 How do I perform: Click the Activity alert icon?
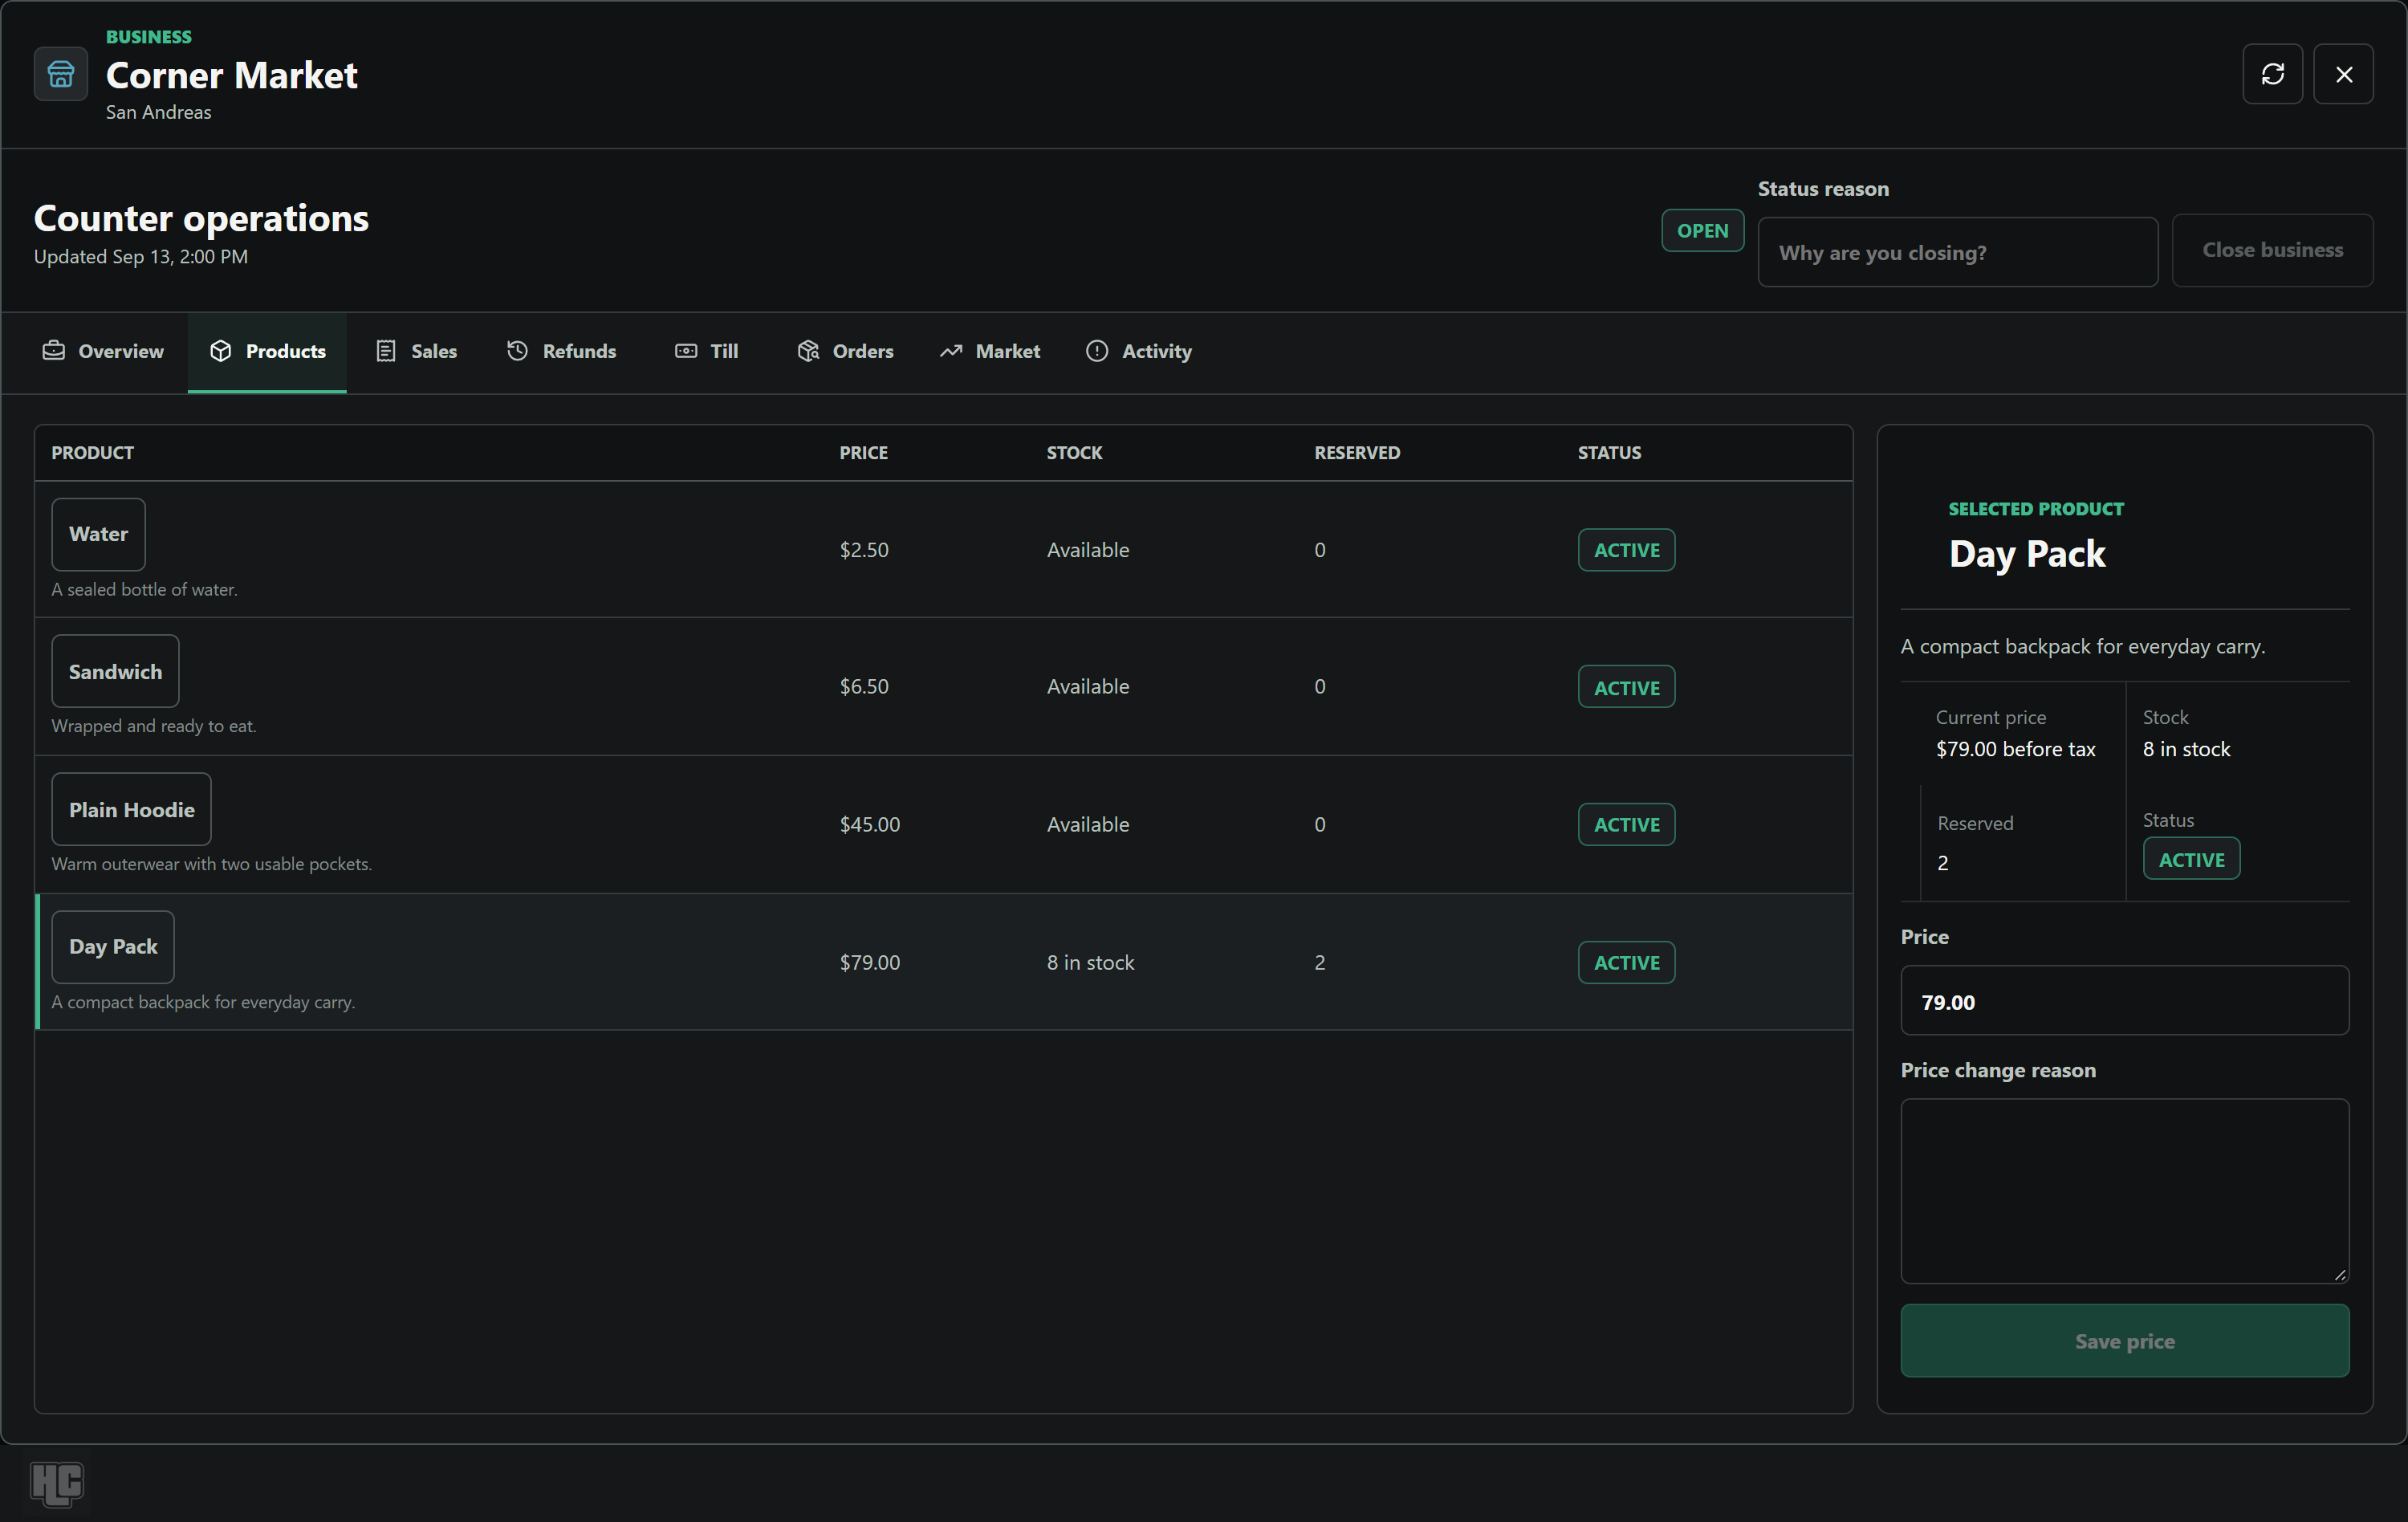coord(1097,351)
